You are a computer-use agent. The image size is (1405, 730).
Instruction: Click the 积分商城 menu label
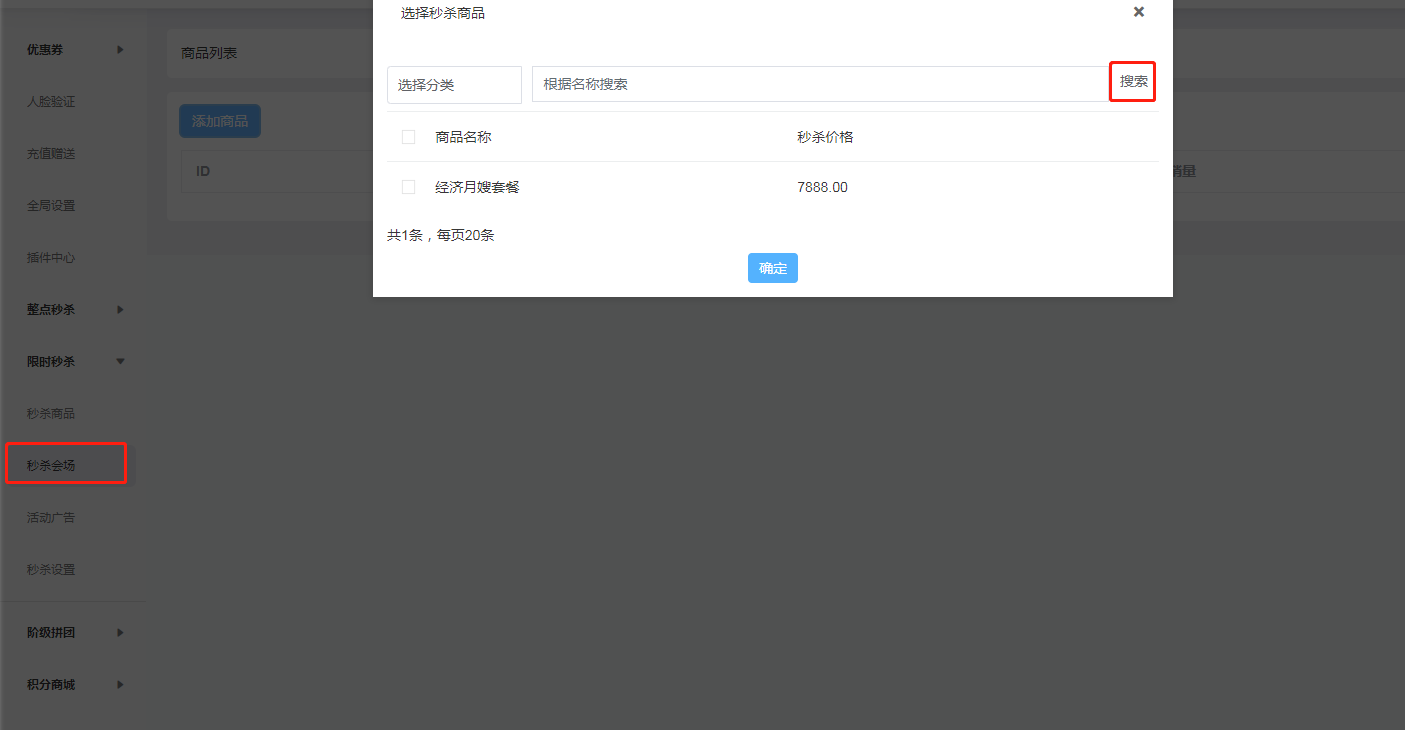click(x=51, y=684)
